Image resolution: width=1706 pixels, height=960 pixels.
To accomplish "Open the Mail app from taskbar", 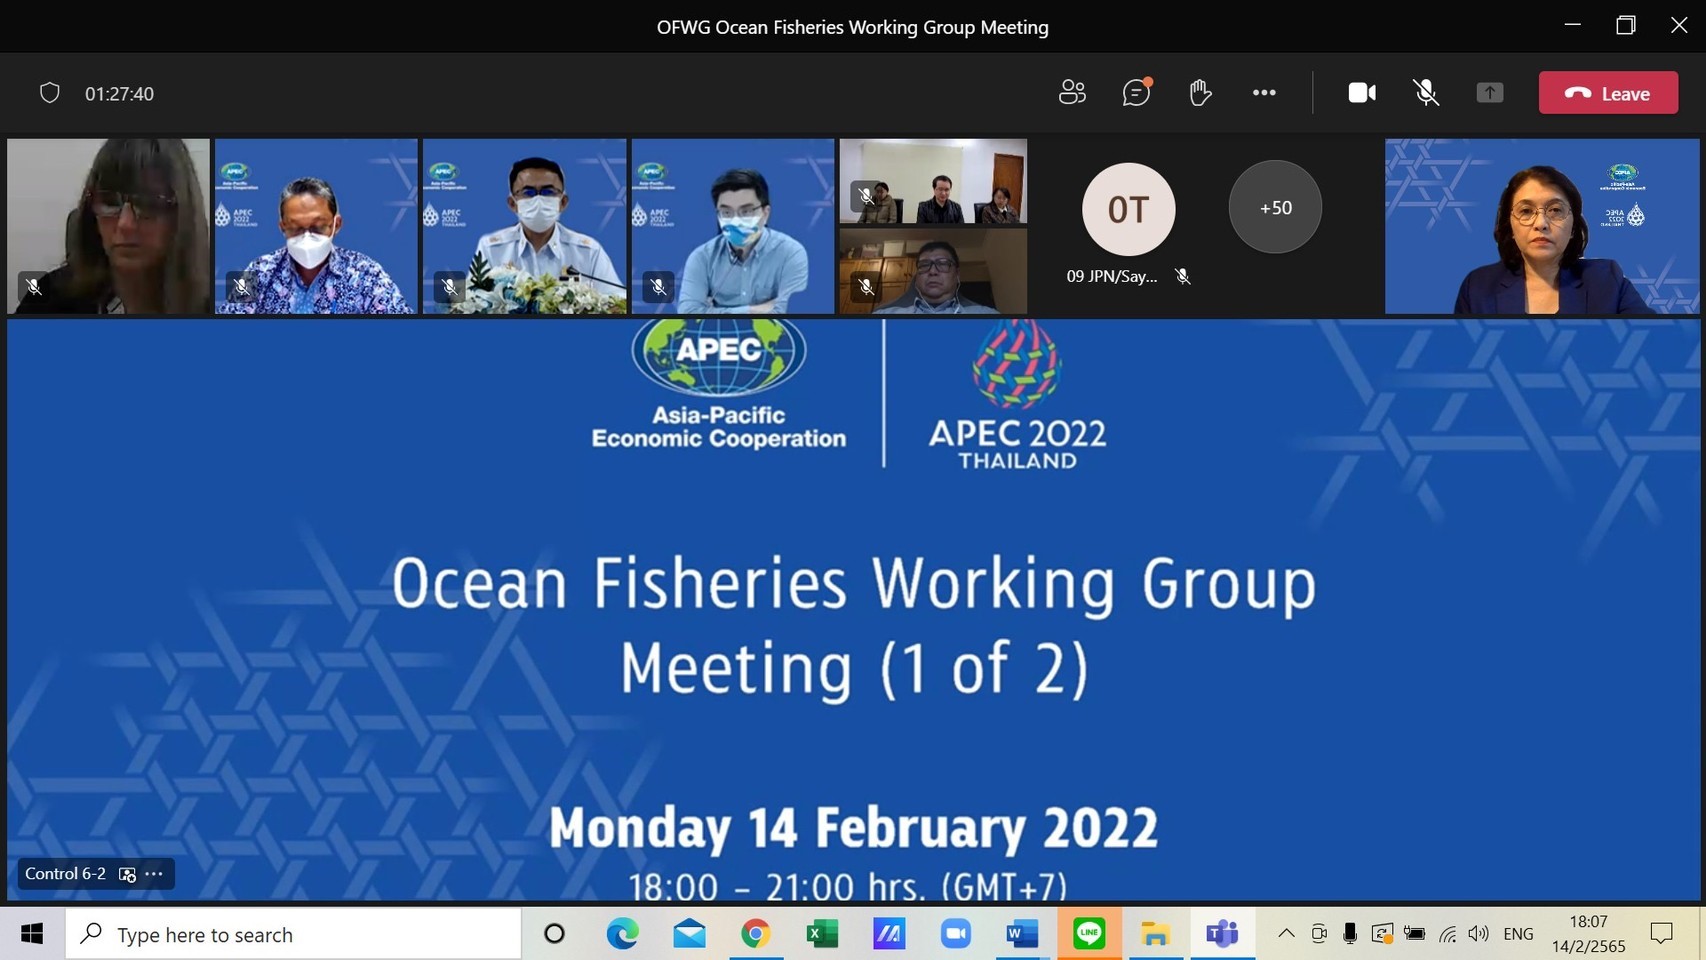I will click(689, 934).
